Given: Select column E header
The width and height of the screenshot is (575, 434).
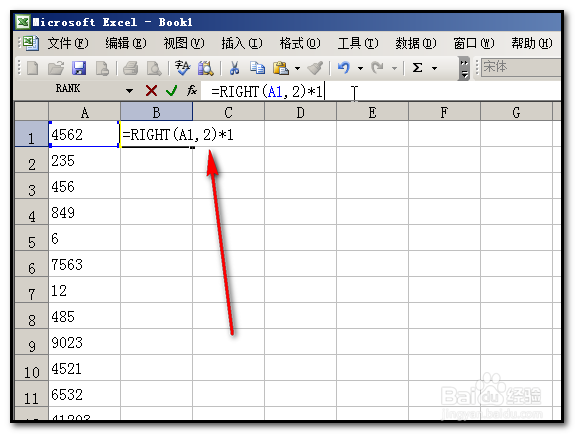Looking at the screenshot, I should click(x=372, y=112).
